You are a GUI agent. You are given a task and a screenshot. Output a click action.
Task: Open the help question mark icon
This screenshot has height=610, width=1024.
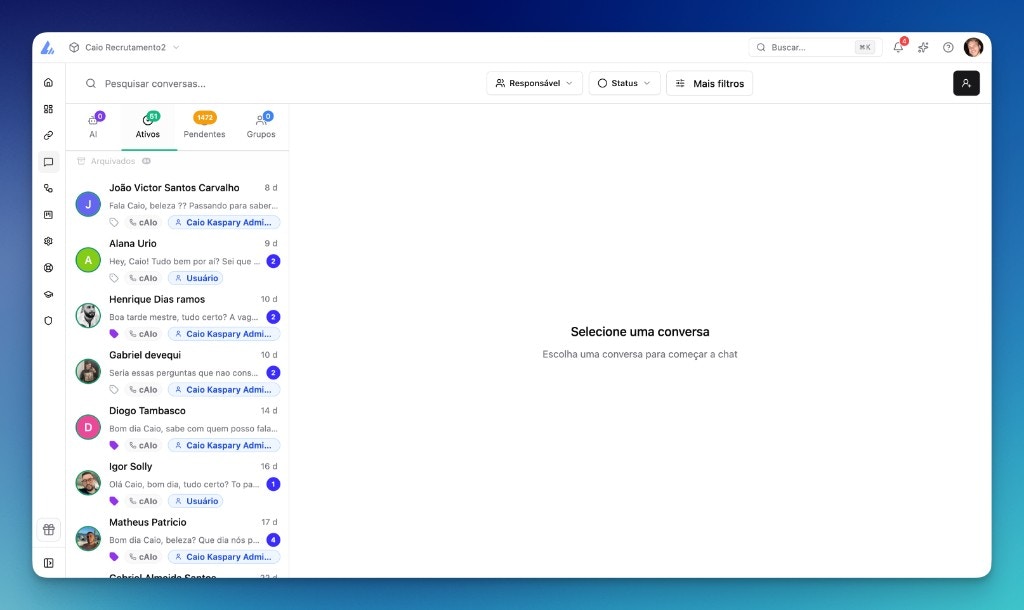(x=947, y=47)
